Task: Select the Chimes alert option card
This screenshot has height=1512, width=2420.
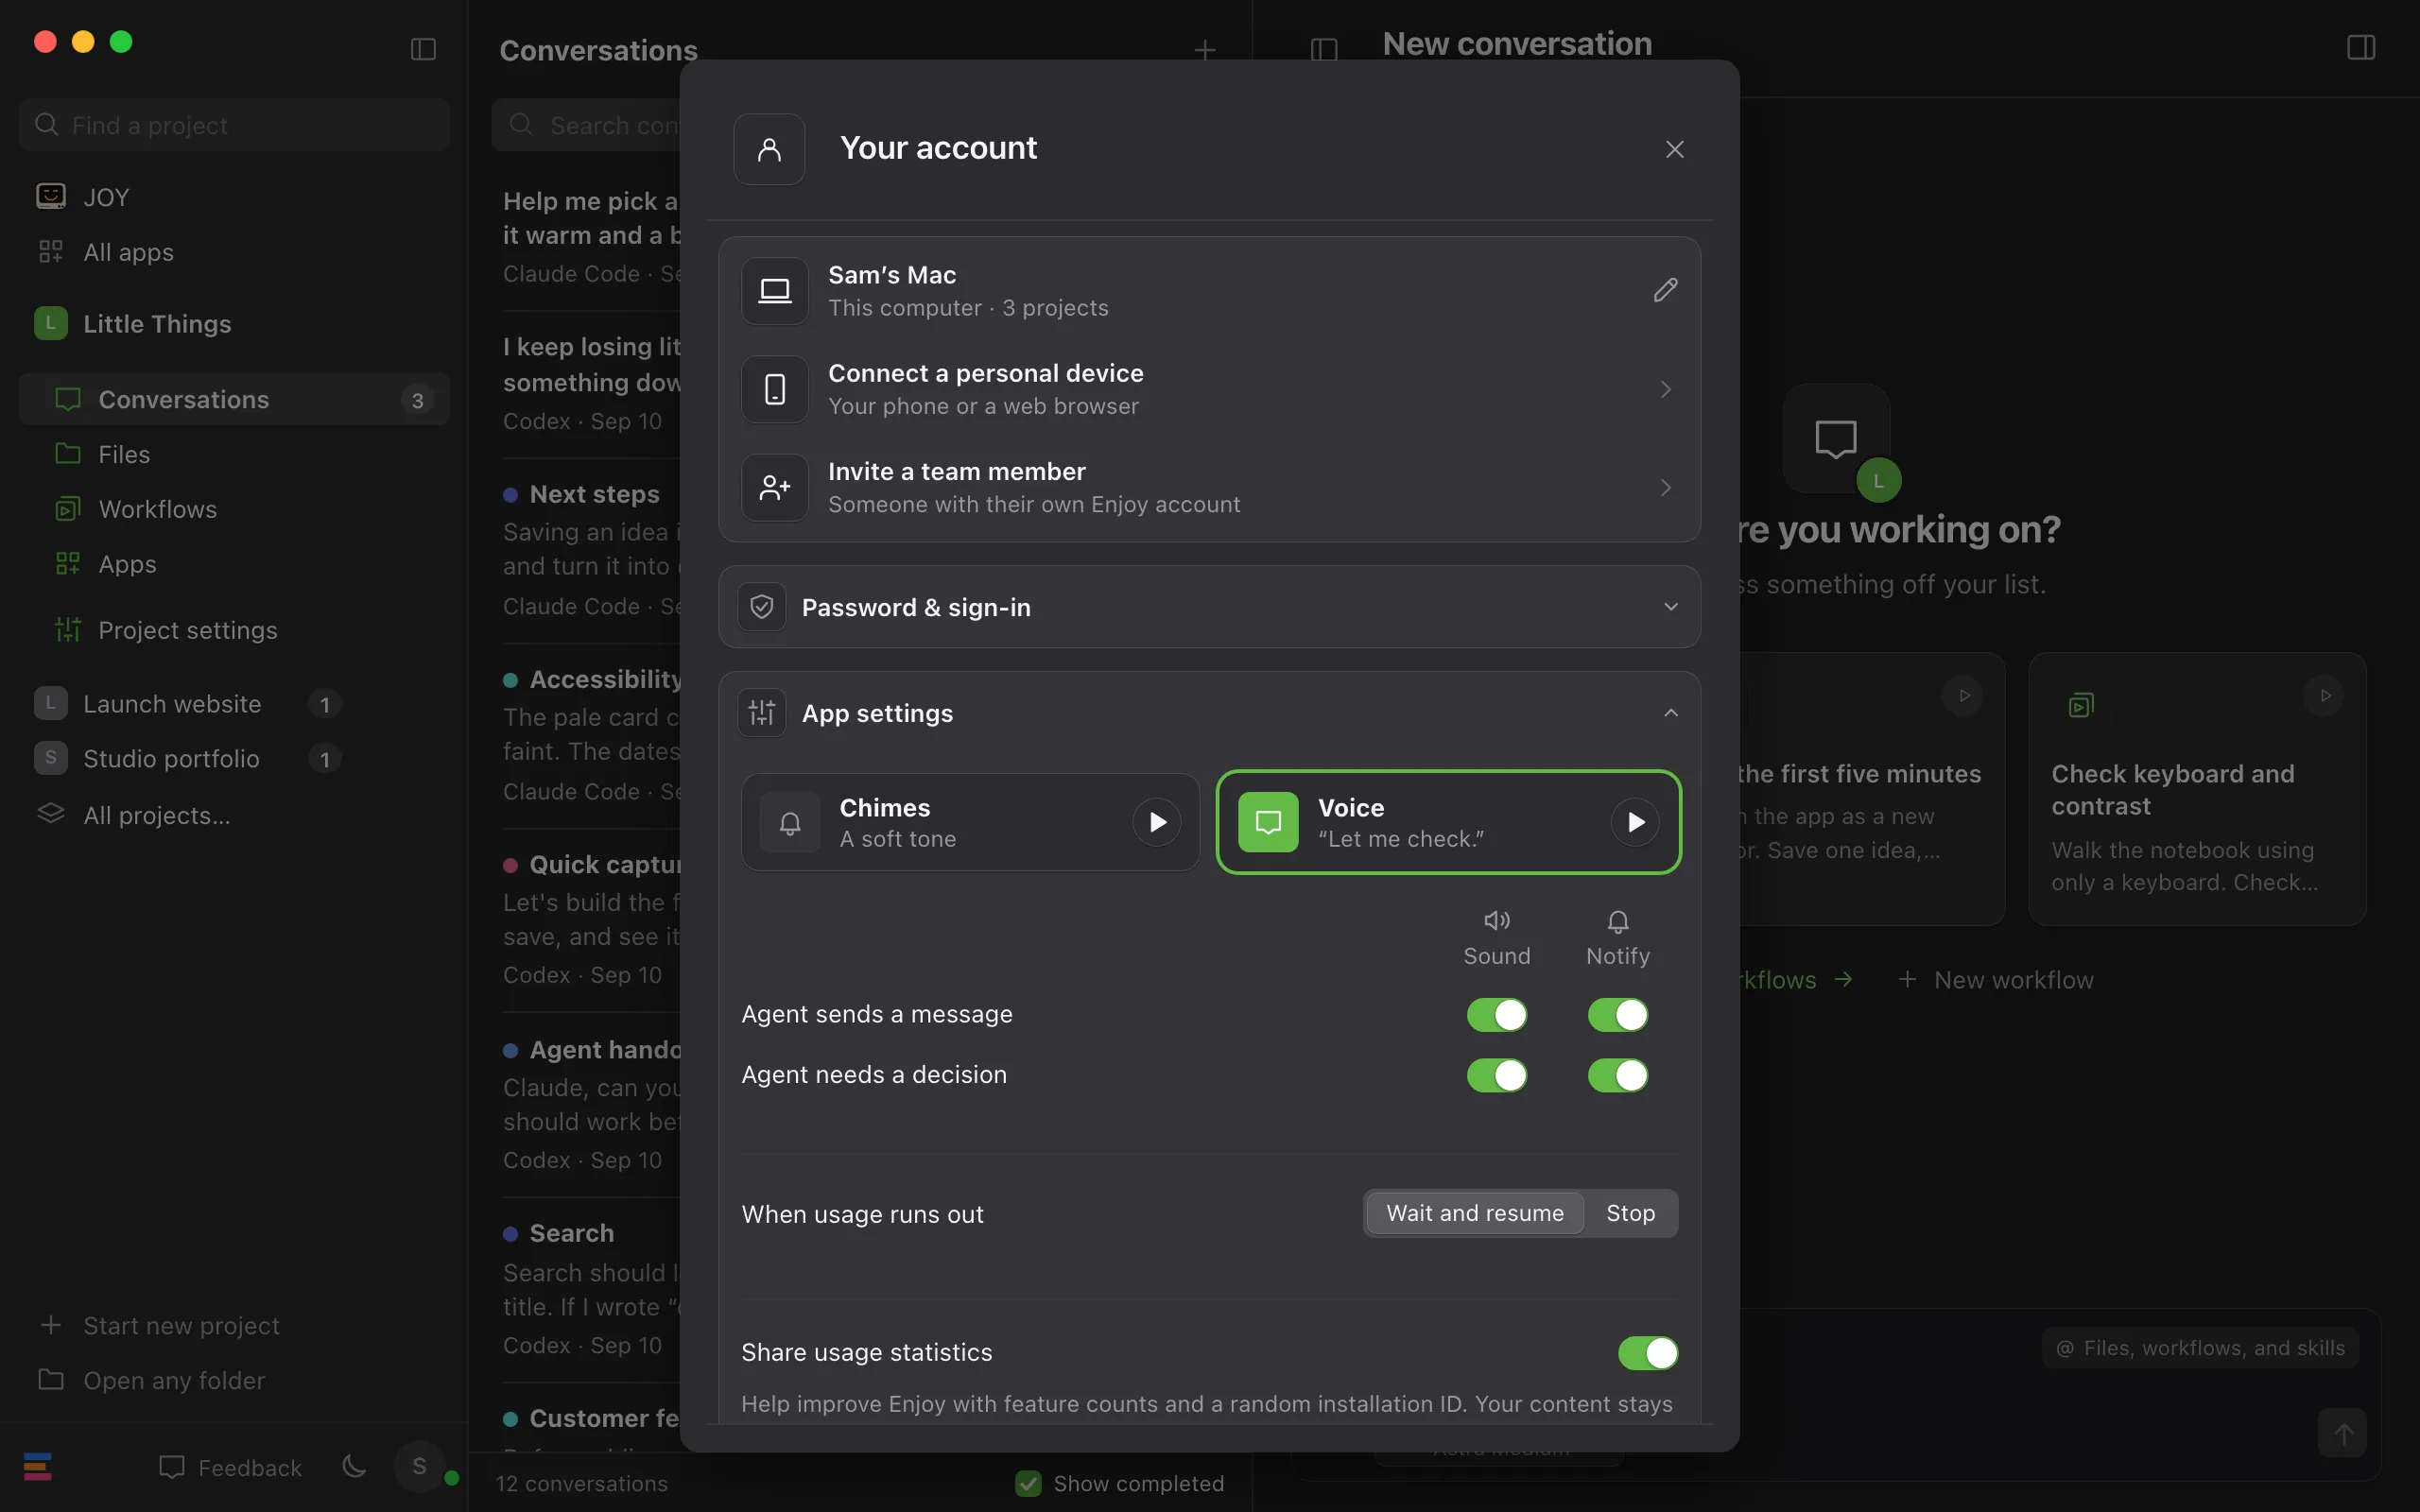Action: click(969, 822)
